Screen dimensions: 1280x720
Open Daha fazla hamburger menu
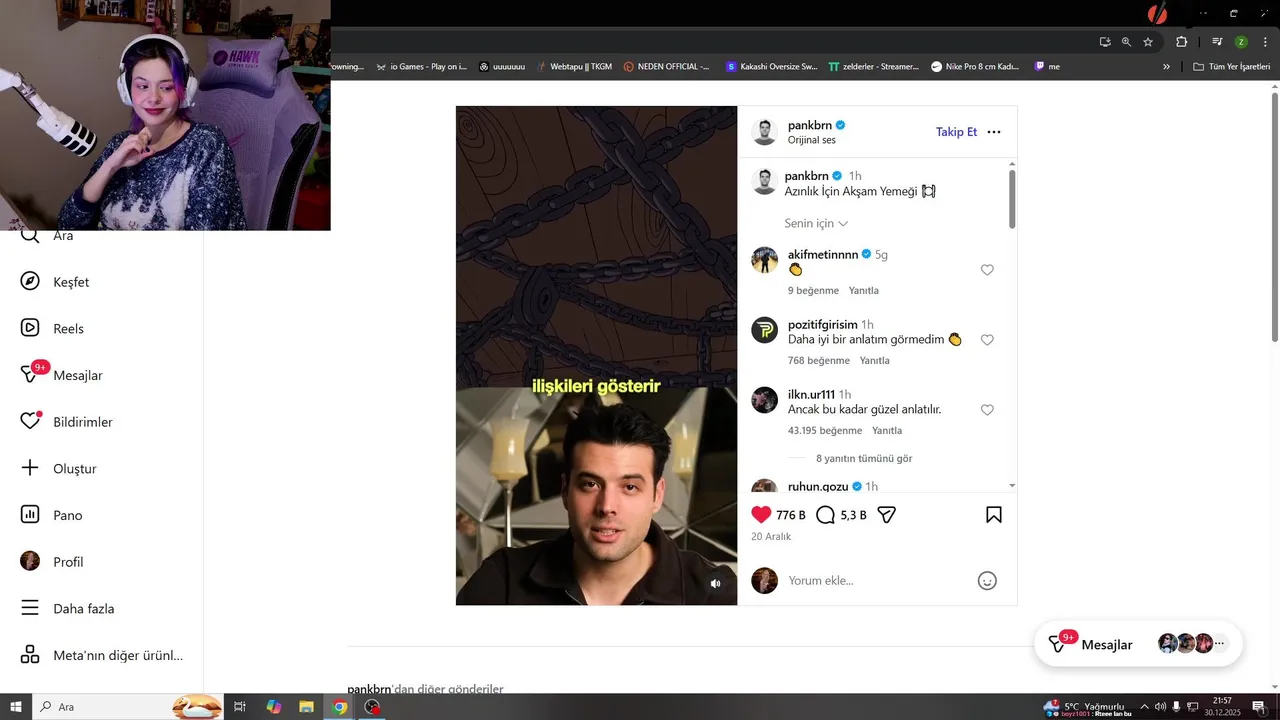tap(30, 608)
